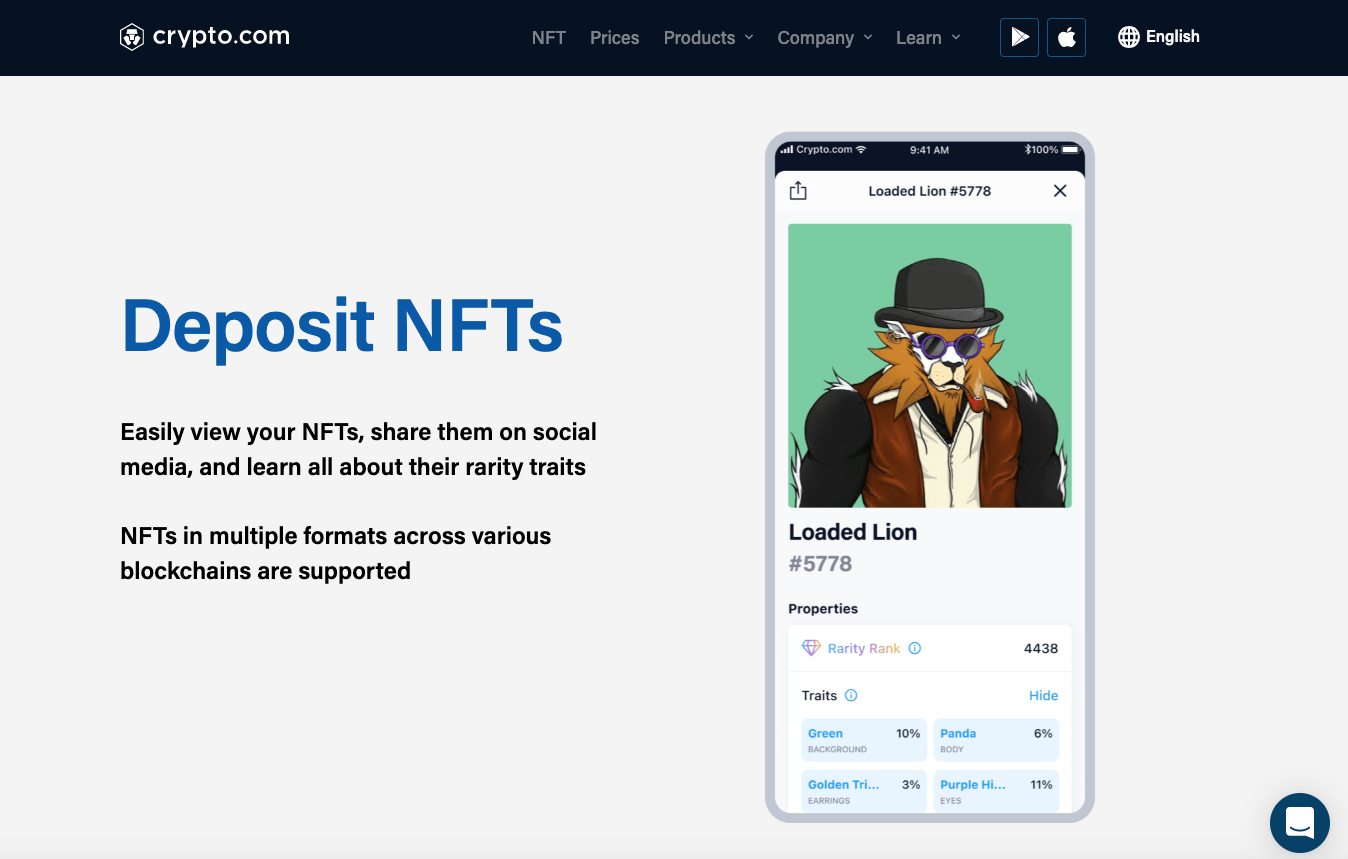1348x859 pixels.
Task: Click the 9:41 AM phone time
Action: [x=929, y=150]
